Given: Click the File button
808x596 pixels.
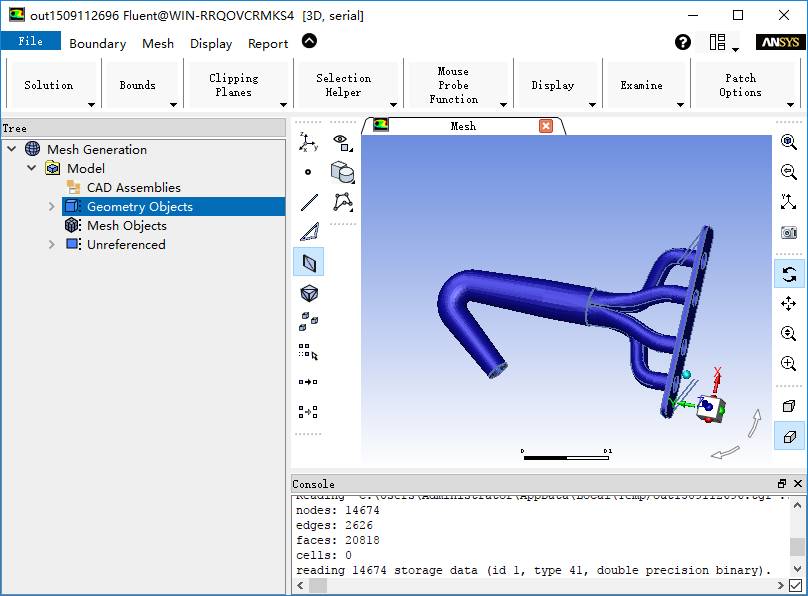Looking at the screenshot, I should [30, 41].
